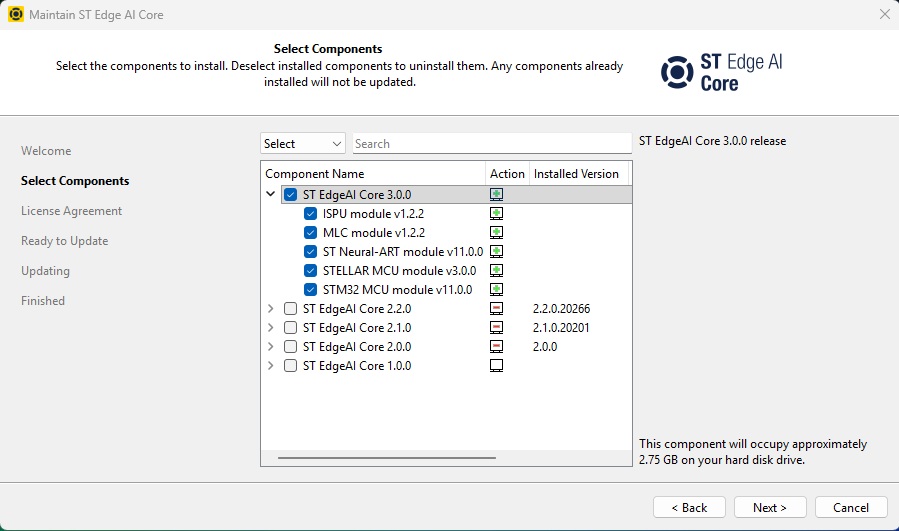Select STELLAR MCU module v3.0.0 row label
The image size is (899, 531).
399,270
